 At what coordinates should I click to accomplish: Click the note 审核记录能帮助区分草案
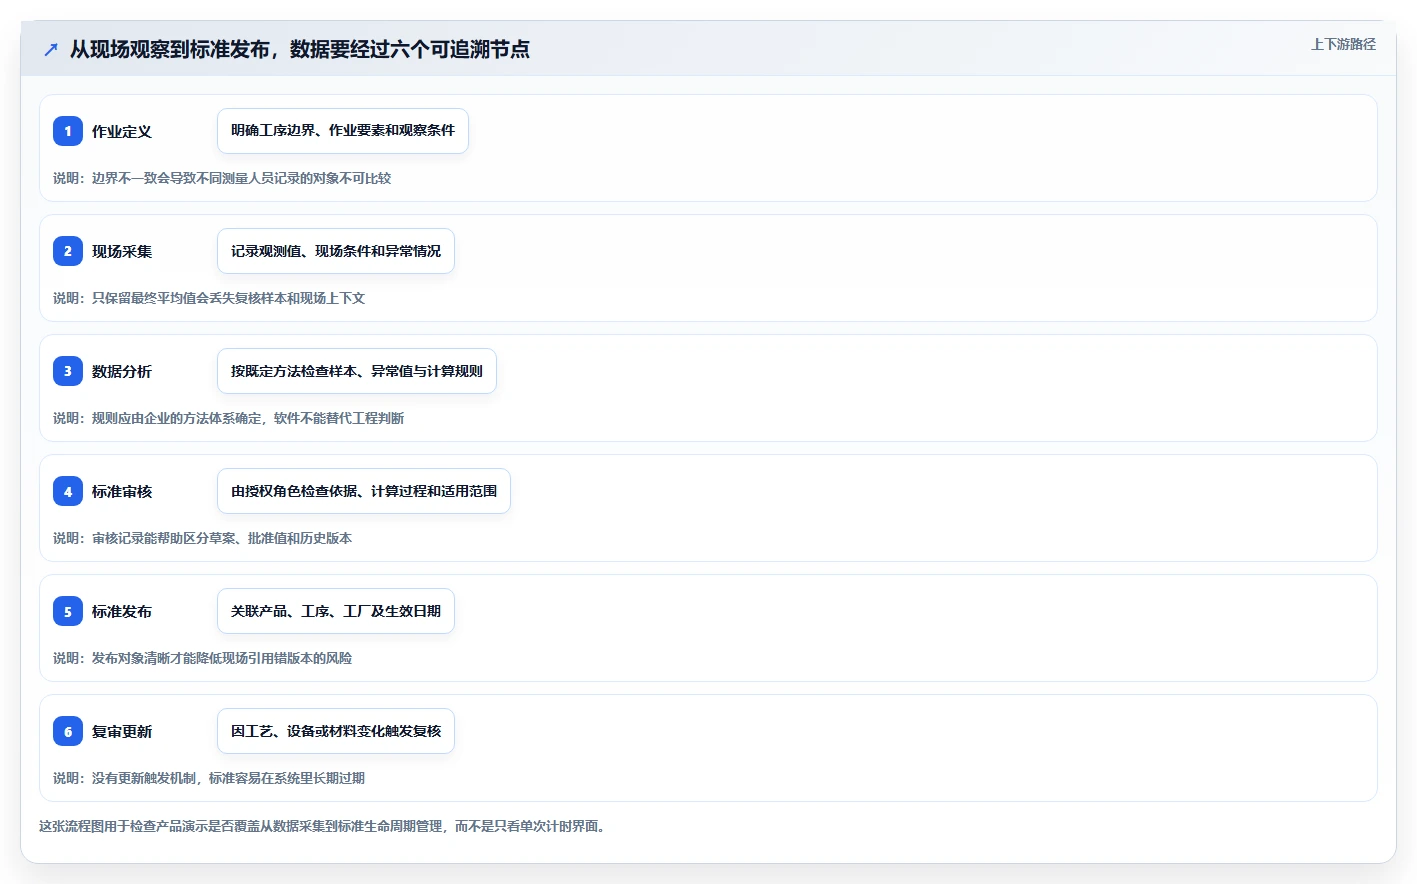(x=203, y=538)
